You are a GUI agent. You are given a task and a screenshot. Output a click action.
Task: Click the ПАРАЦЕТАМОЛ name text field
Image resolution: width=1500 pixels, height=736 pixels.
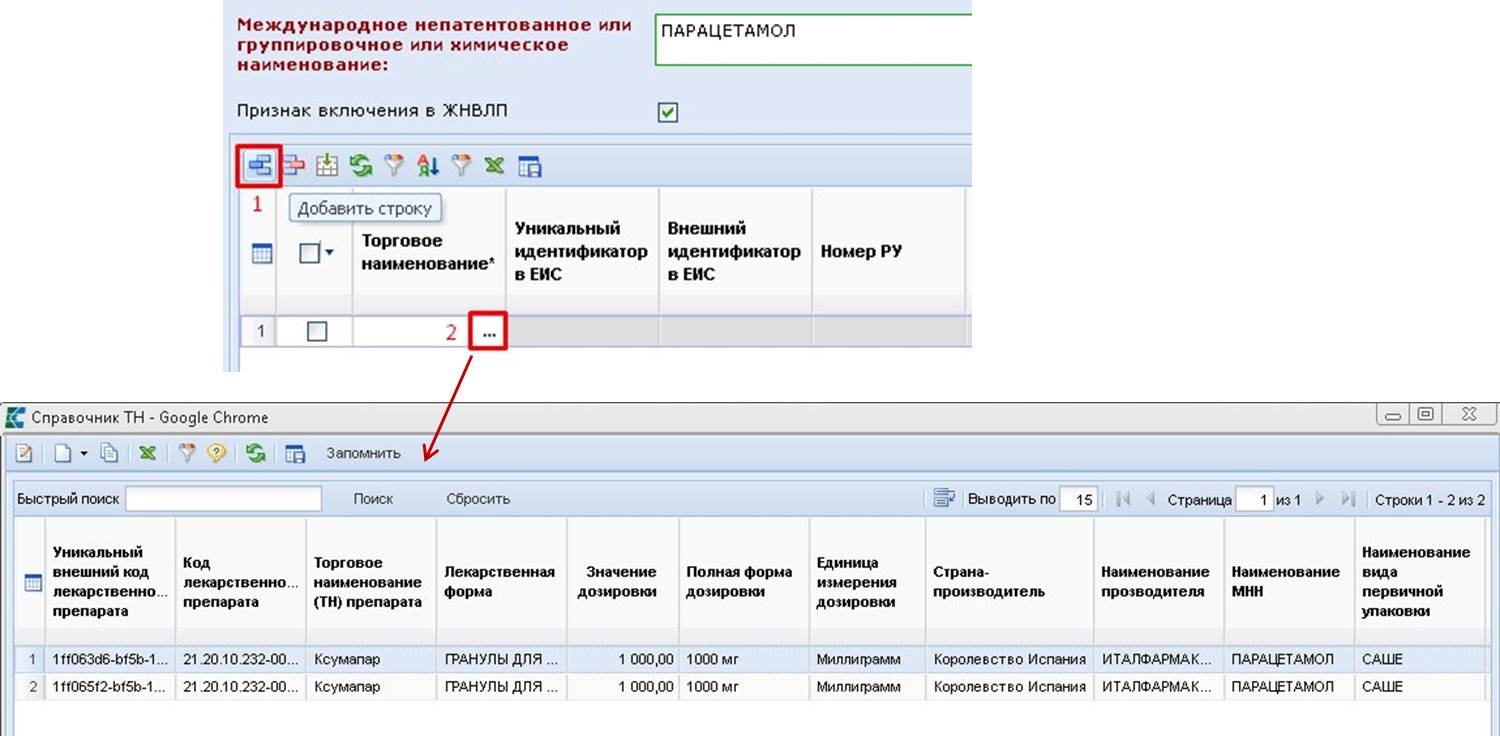point(813,40)
